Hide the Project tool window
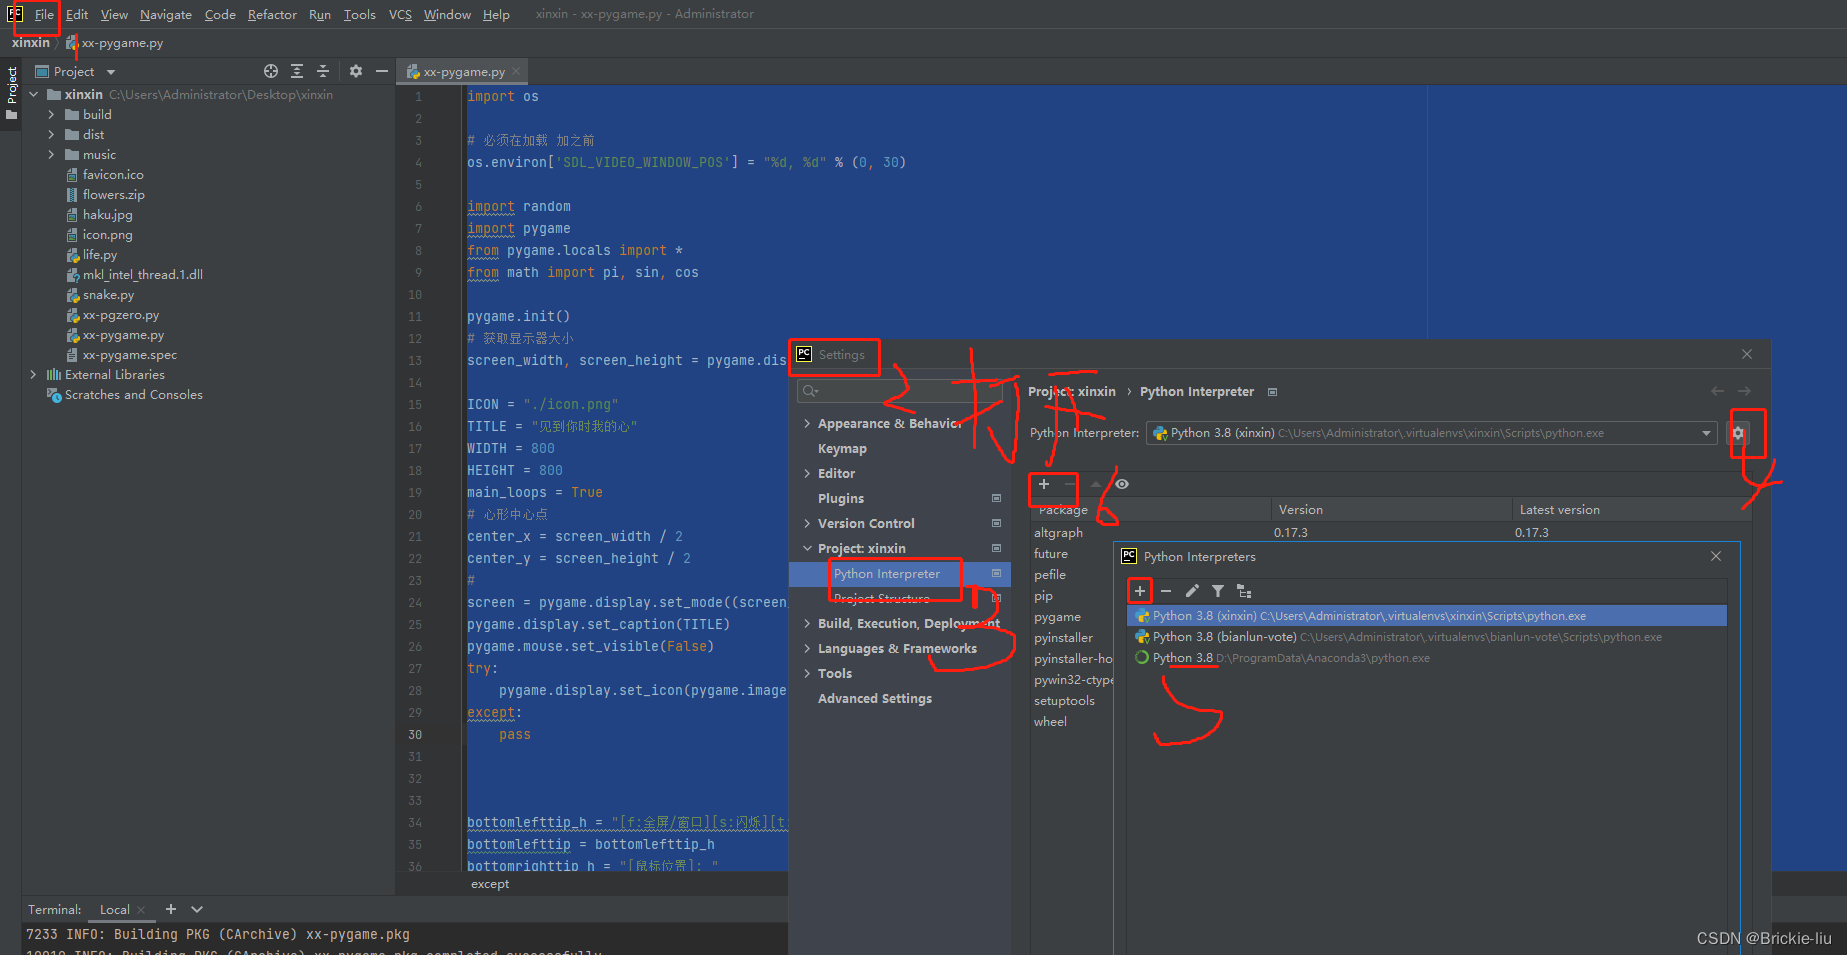 click(x=381, y=71)
